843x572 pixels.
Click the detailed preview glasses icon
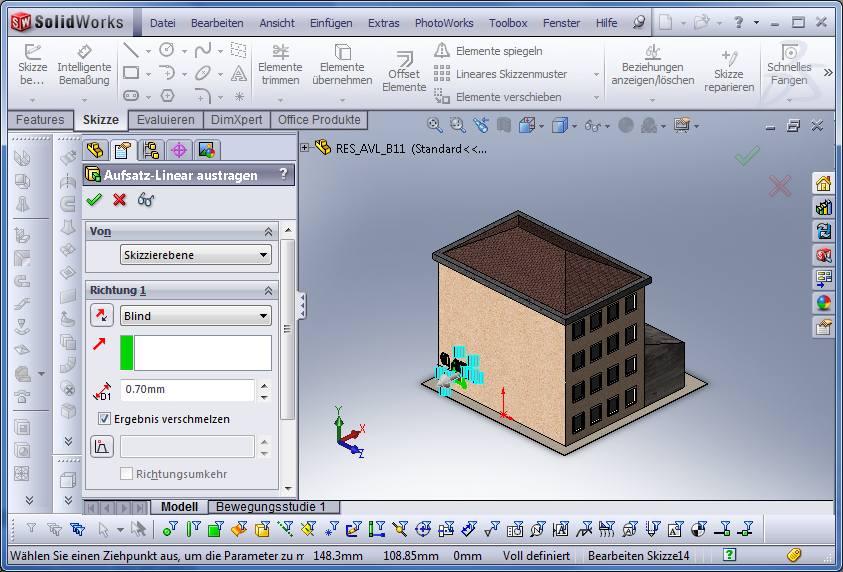click(x=146, y=199)
